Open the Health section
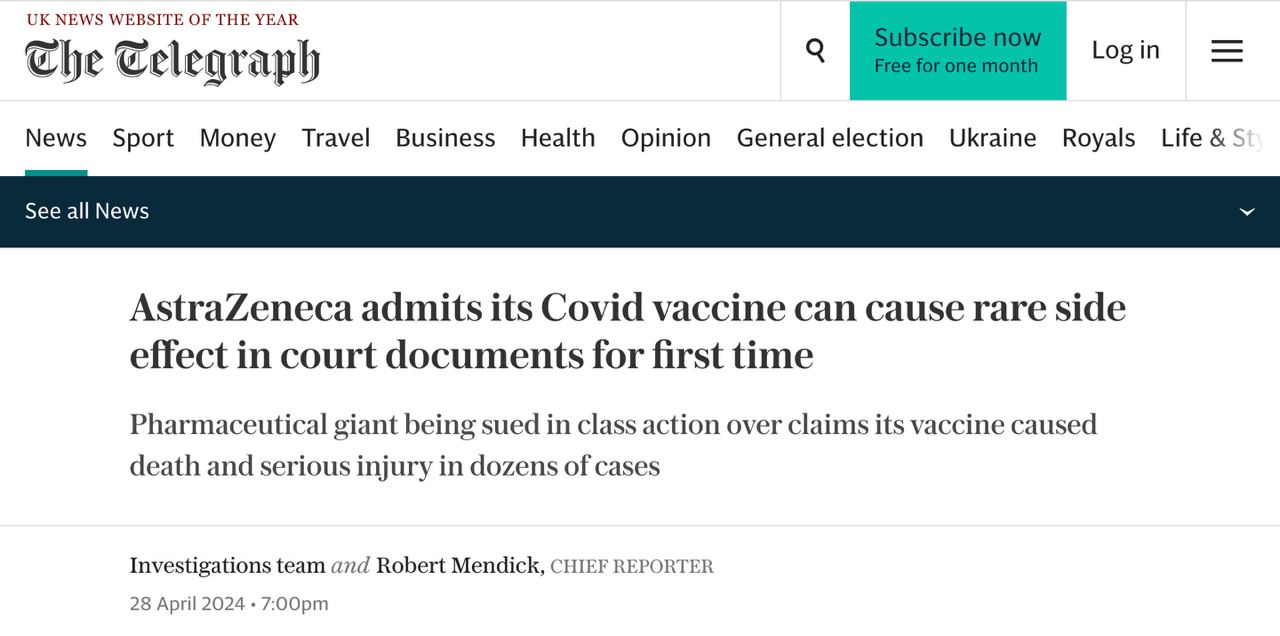 pos(558,138)
